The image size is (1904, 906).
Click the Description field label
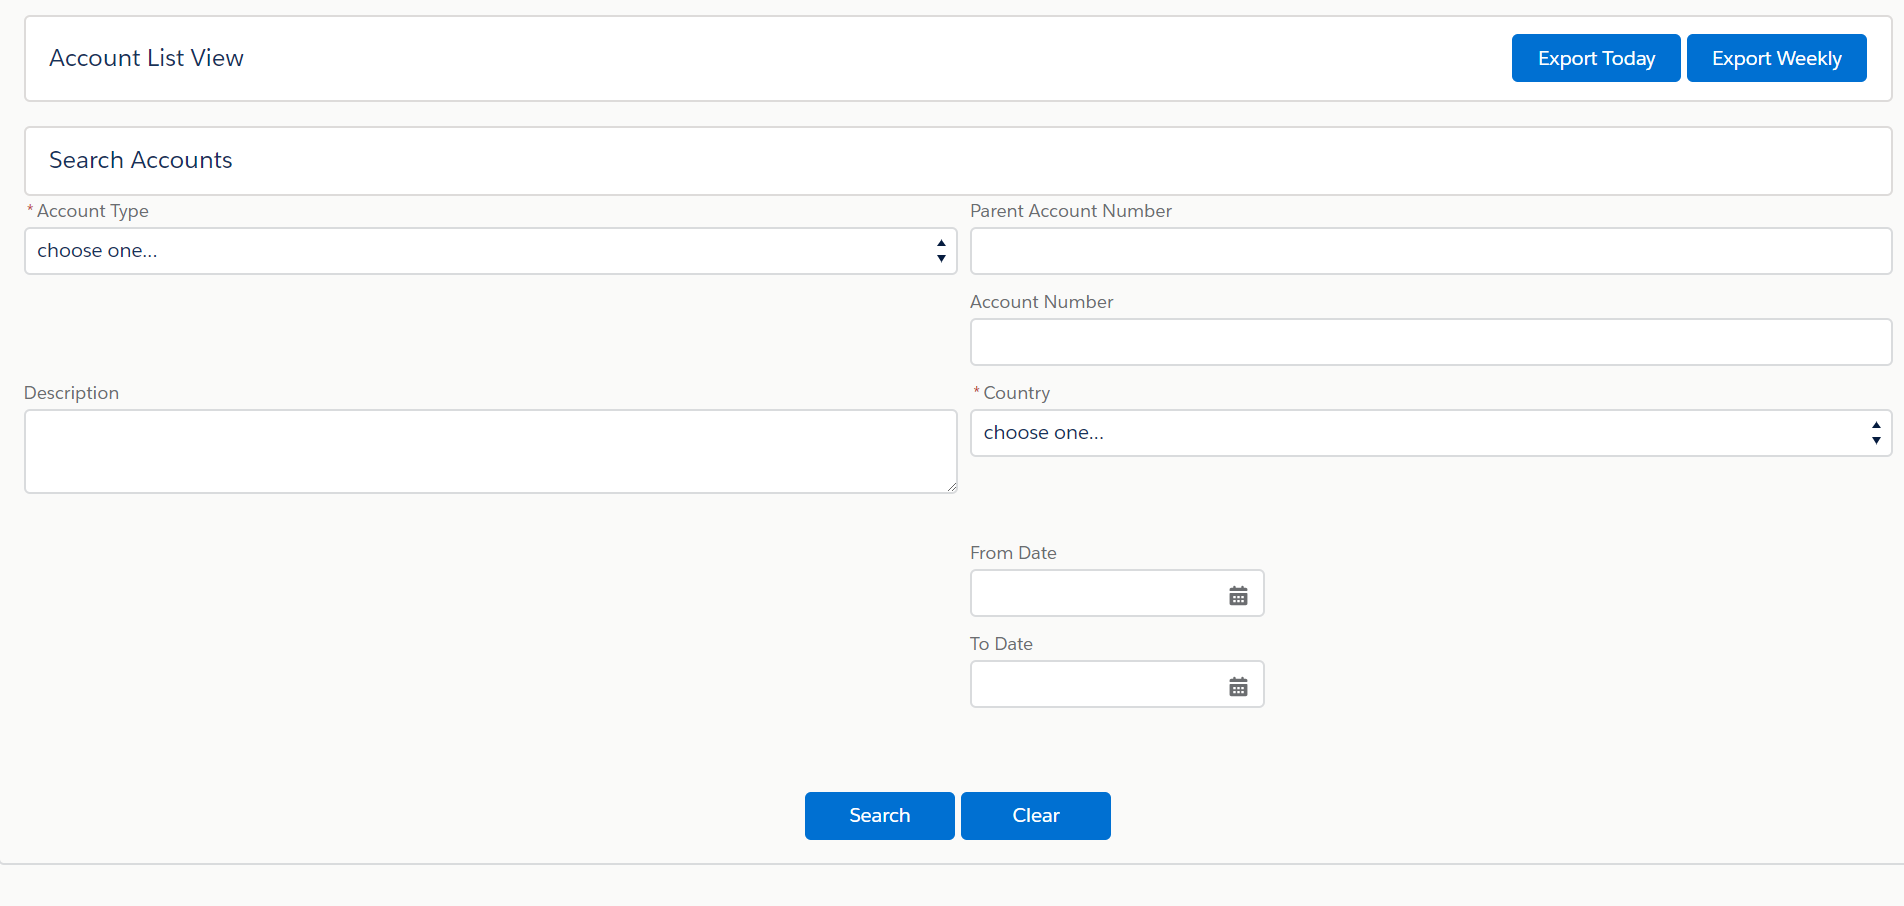click(x=71, y=393)
